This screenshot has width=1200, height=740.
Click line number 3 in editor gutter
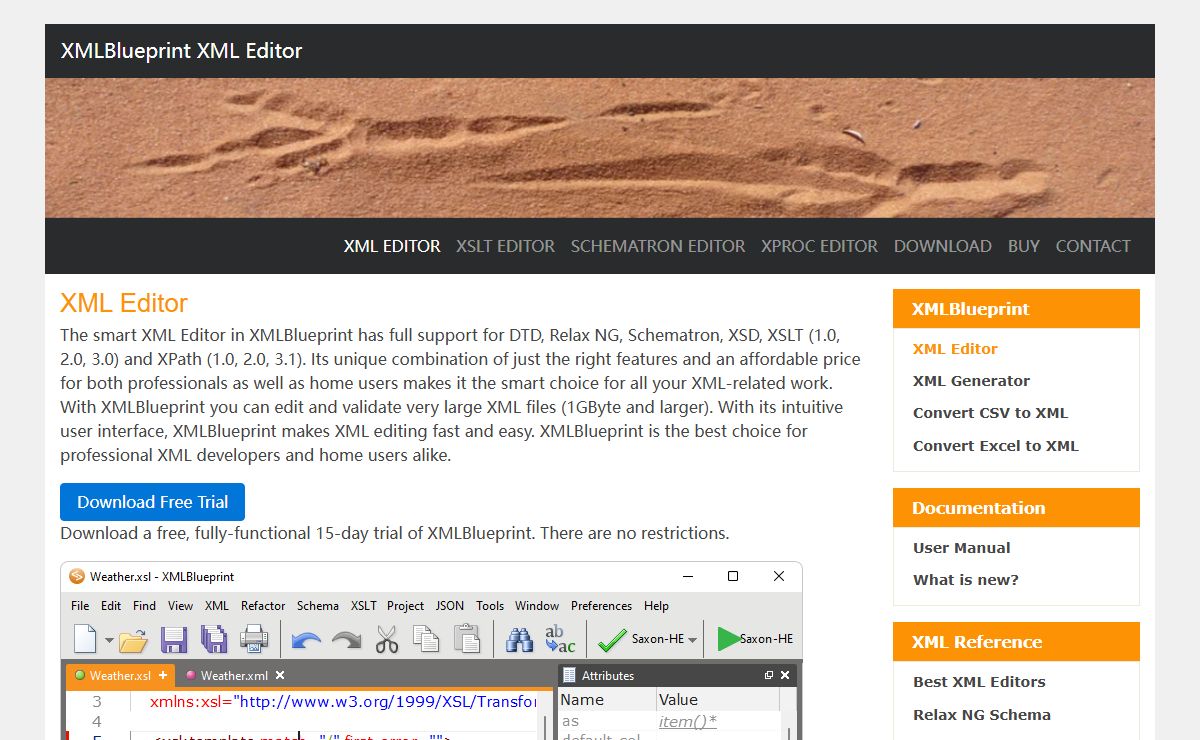tap(97, 702)
